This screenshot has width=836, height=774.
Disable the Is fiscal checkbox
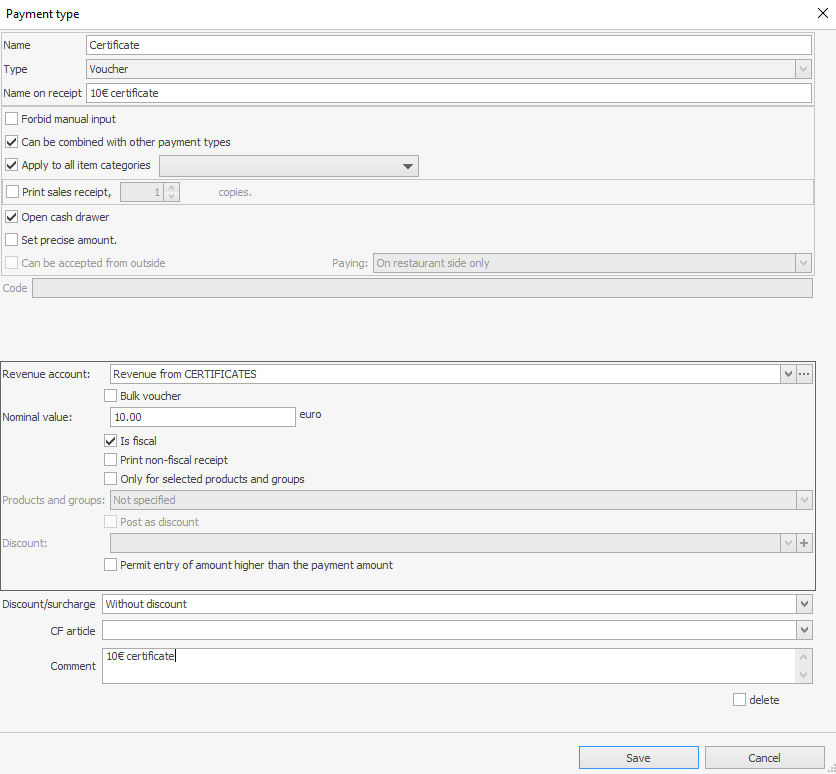coord(111,441)
